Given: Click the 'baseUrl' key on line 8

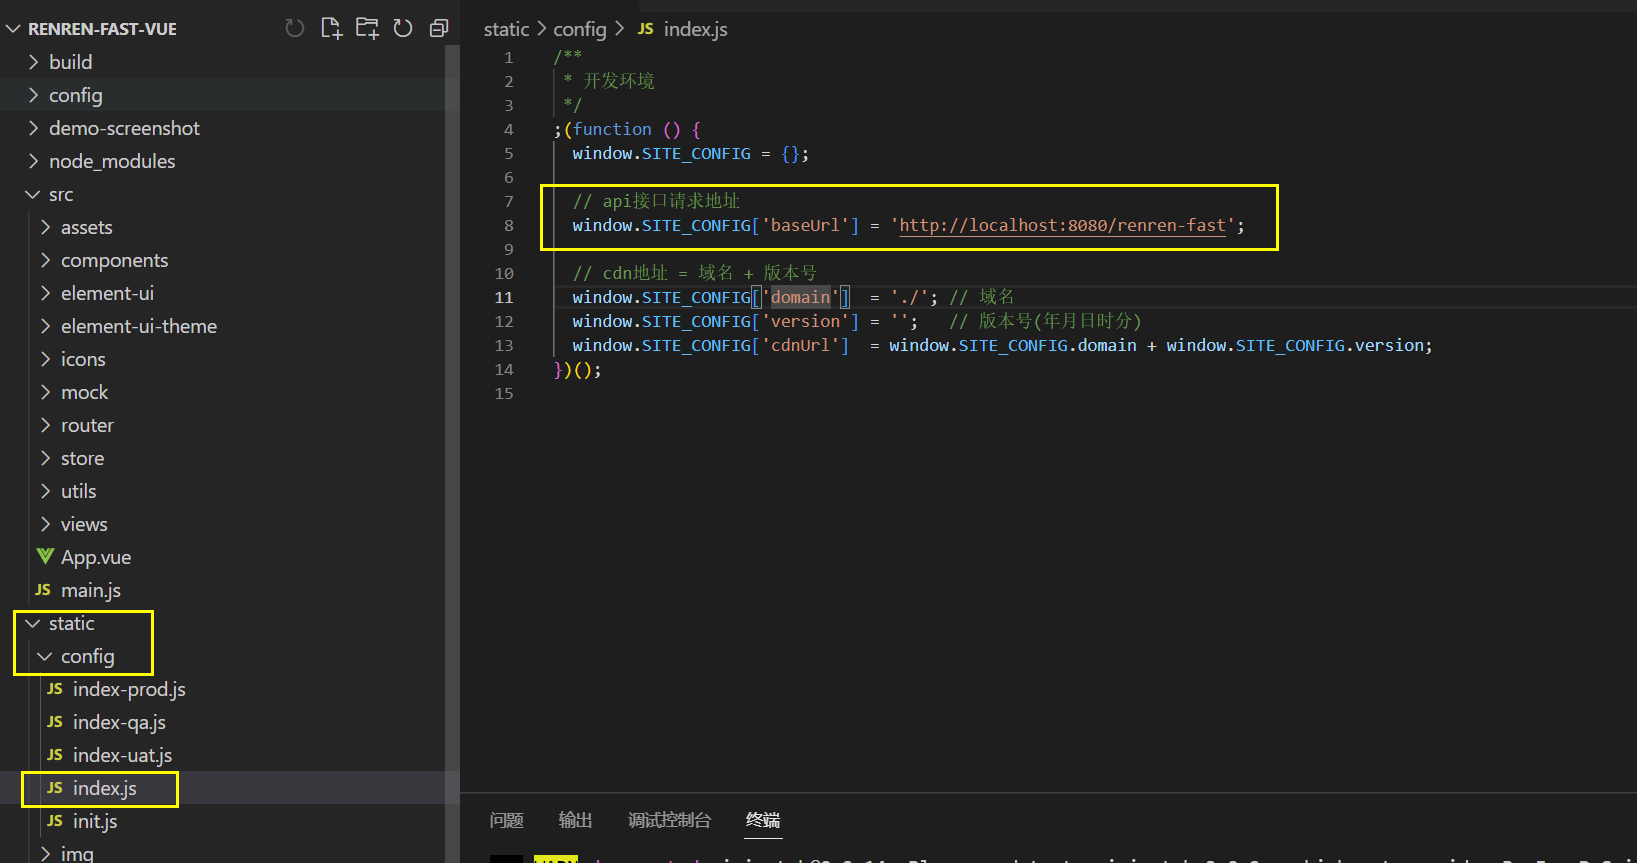Looking at the screenshot, I should tap(805, 225).
